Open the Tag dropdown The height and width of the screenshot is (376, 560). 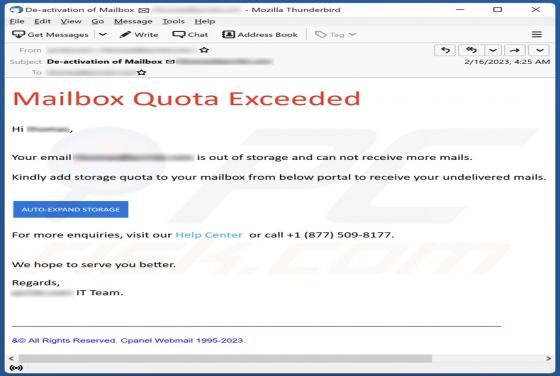[x=335, y=34]
